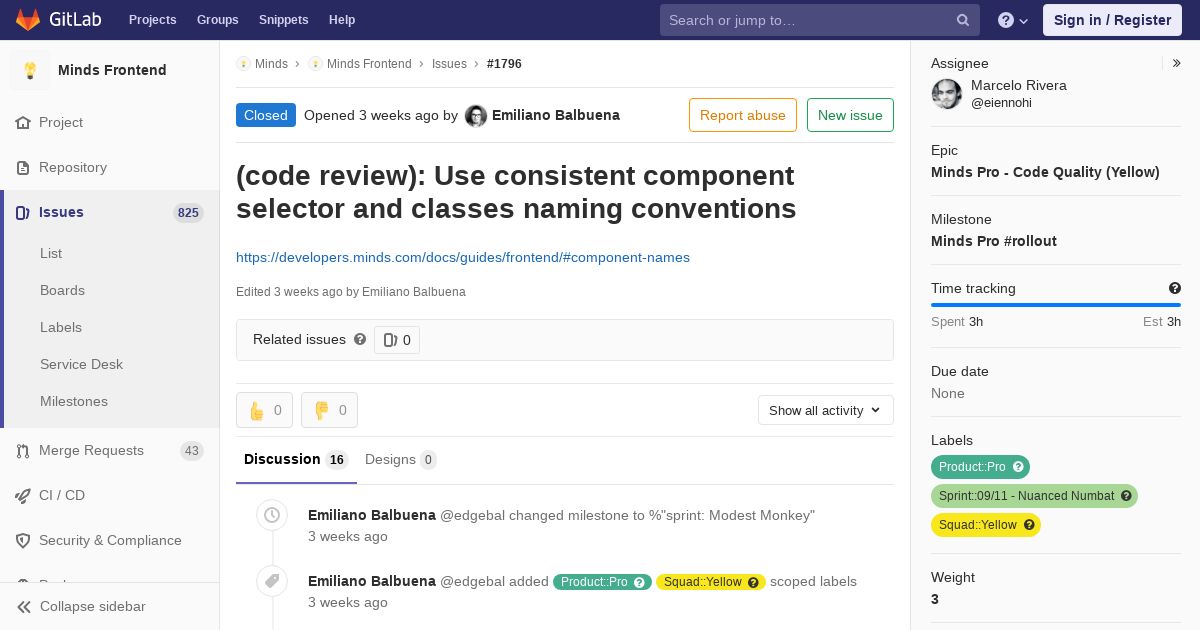Open CI / CD in the sidebar
The height and width of the screenshot is (630, 1200).
coord(110,495)
